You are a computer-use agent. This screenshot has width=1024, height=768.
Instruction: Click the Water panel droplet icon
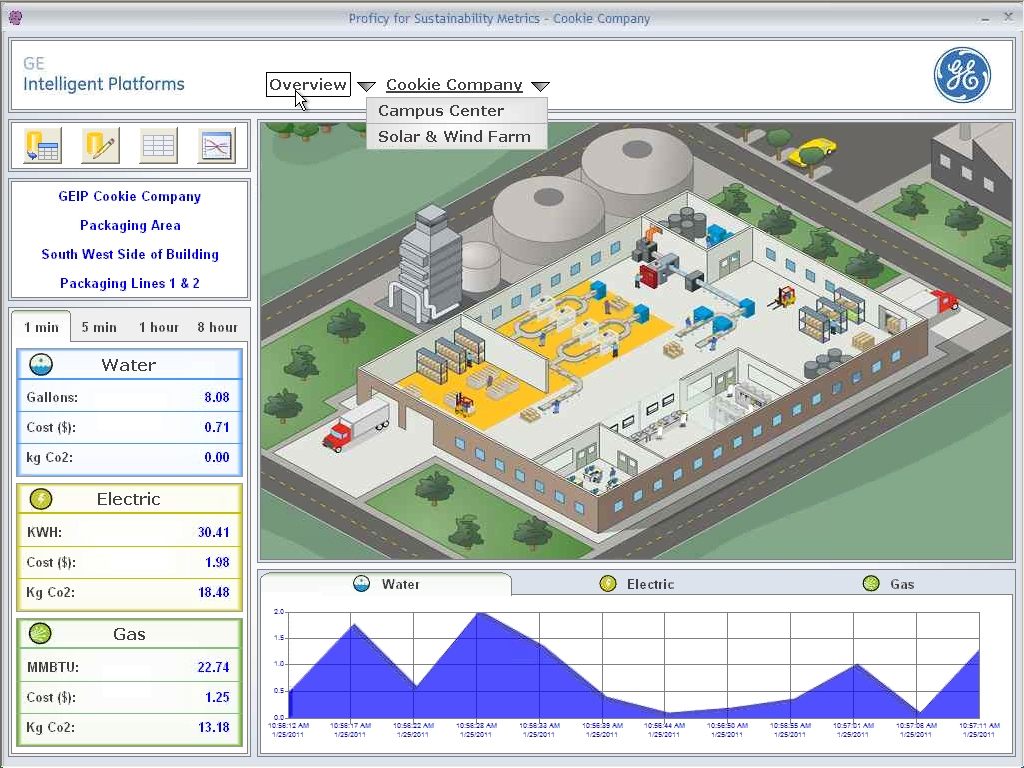tap(41, 364)
